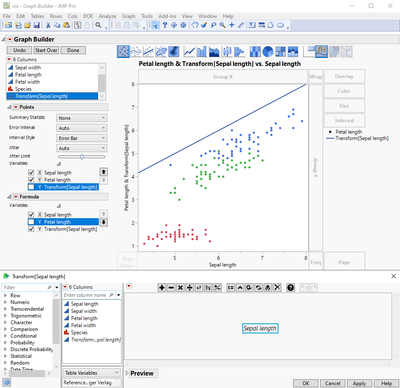400x388 pixels.
Task: Open the Summary Statistic dropdown
Action: [81, 118]
